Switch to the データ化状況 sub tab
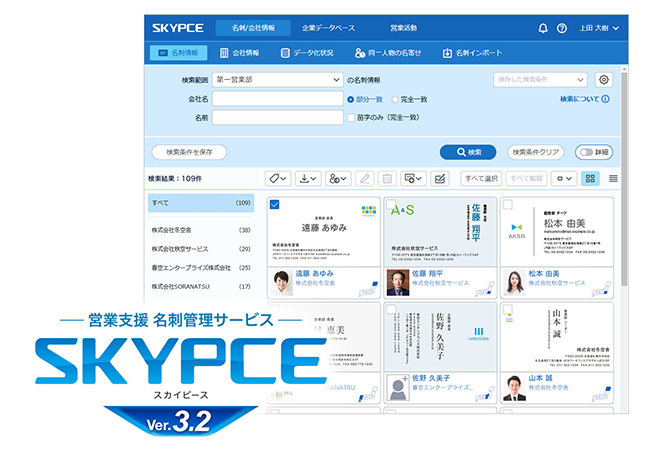 pos(307,53)
